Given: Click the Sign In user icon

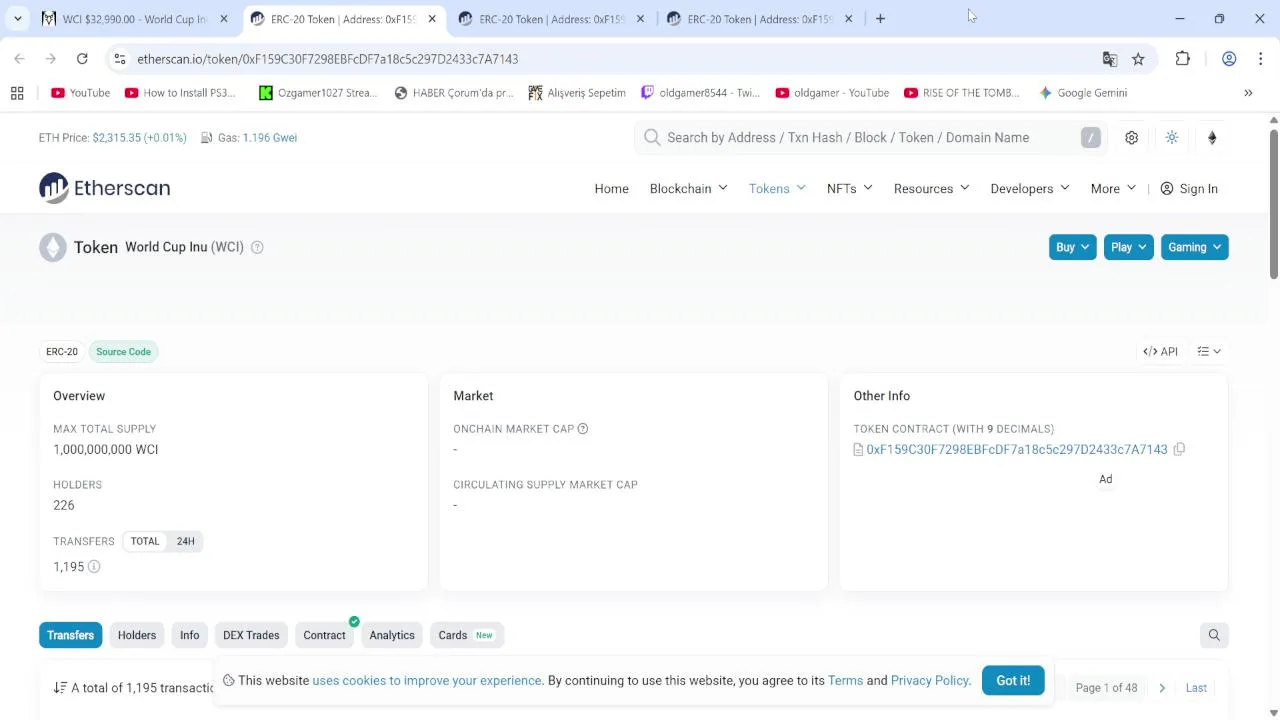Looking at the screenshot, I should (1167, 189).
